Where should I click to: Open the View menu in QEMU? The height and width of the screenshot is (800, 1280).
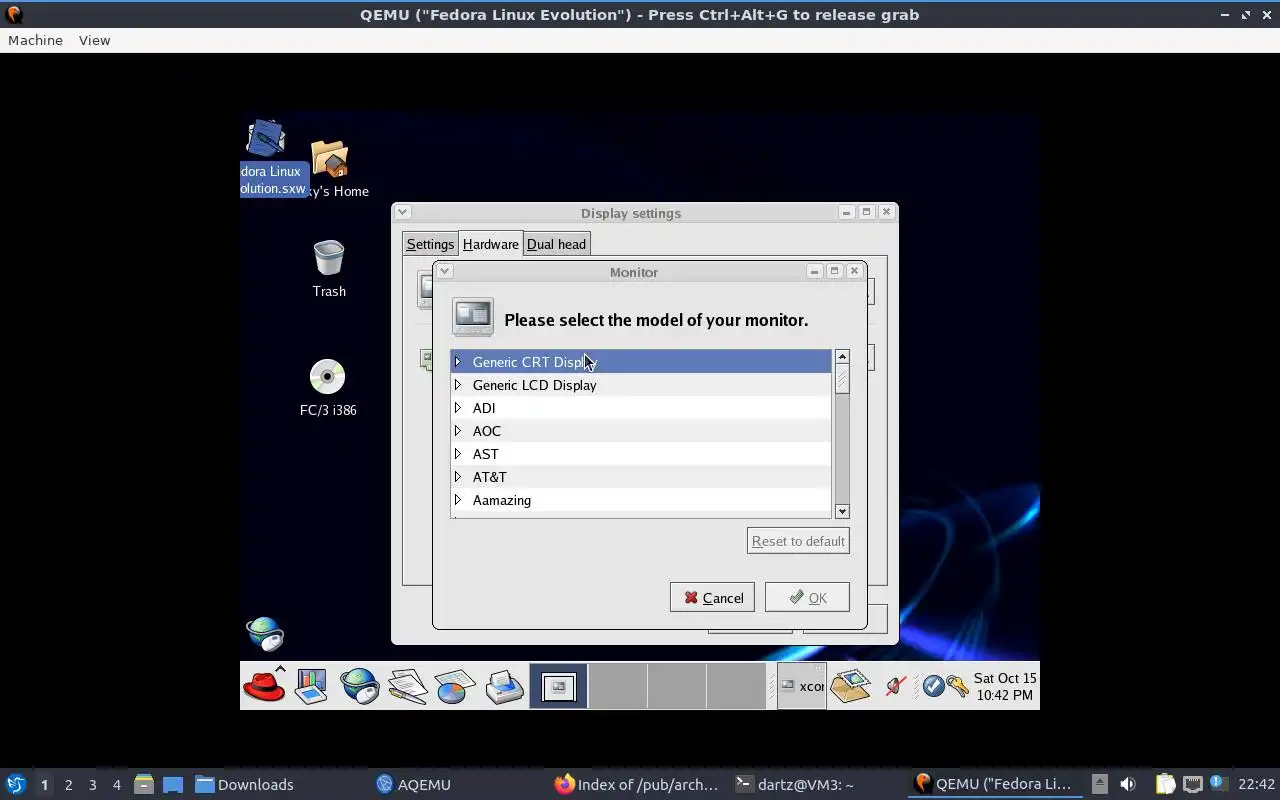pyautogui.click(x=94, y=40)
